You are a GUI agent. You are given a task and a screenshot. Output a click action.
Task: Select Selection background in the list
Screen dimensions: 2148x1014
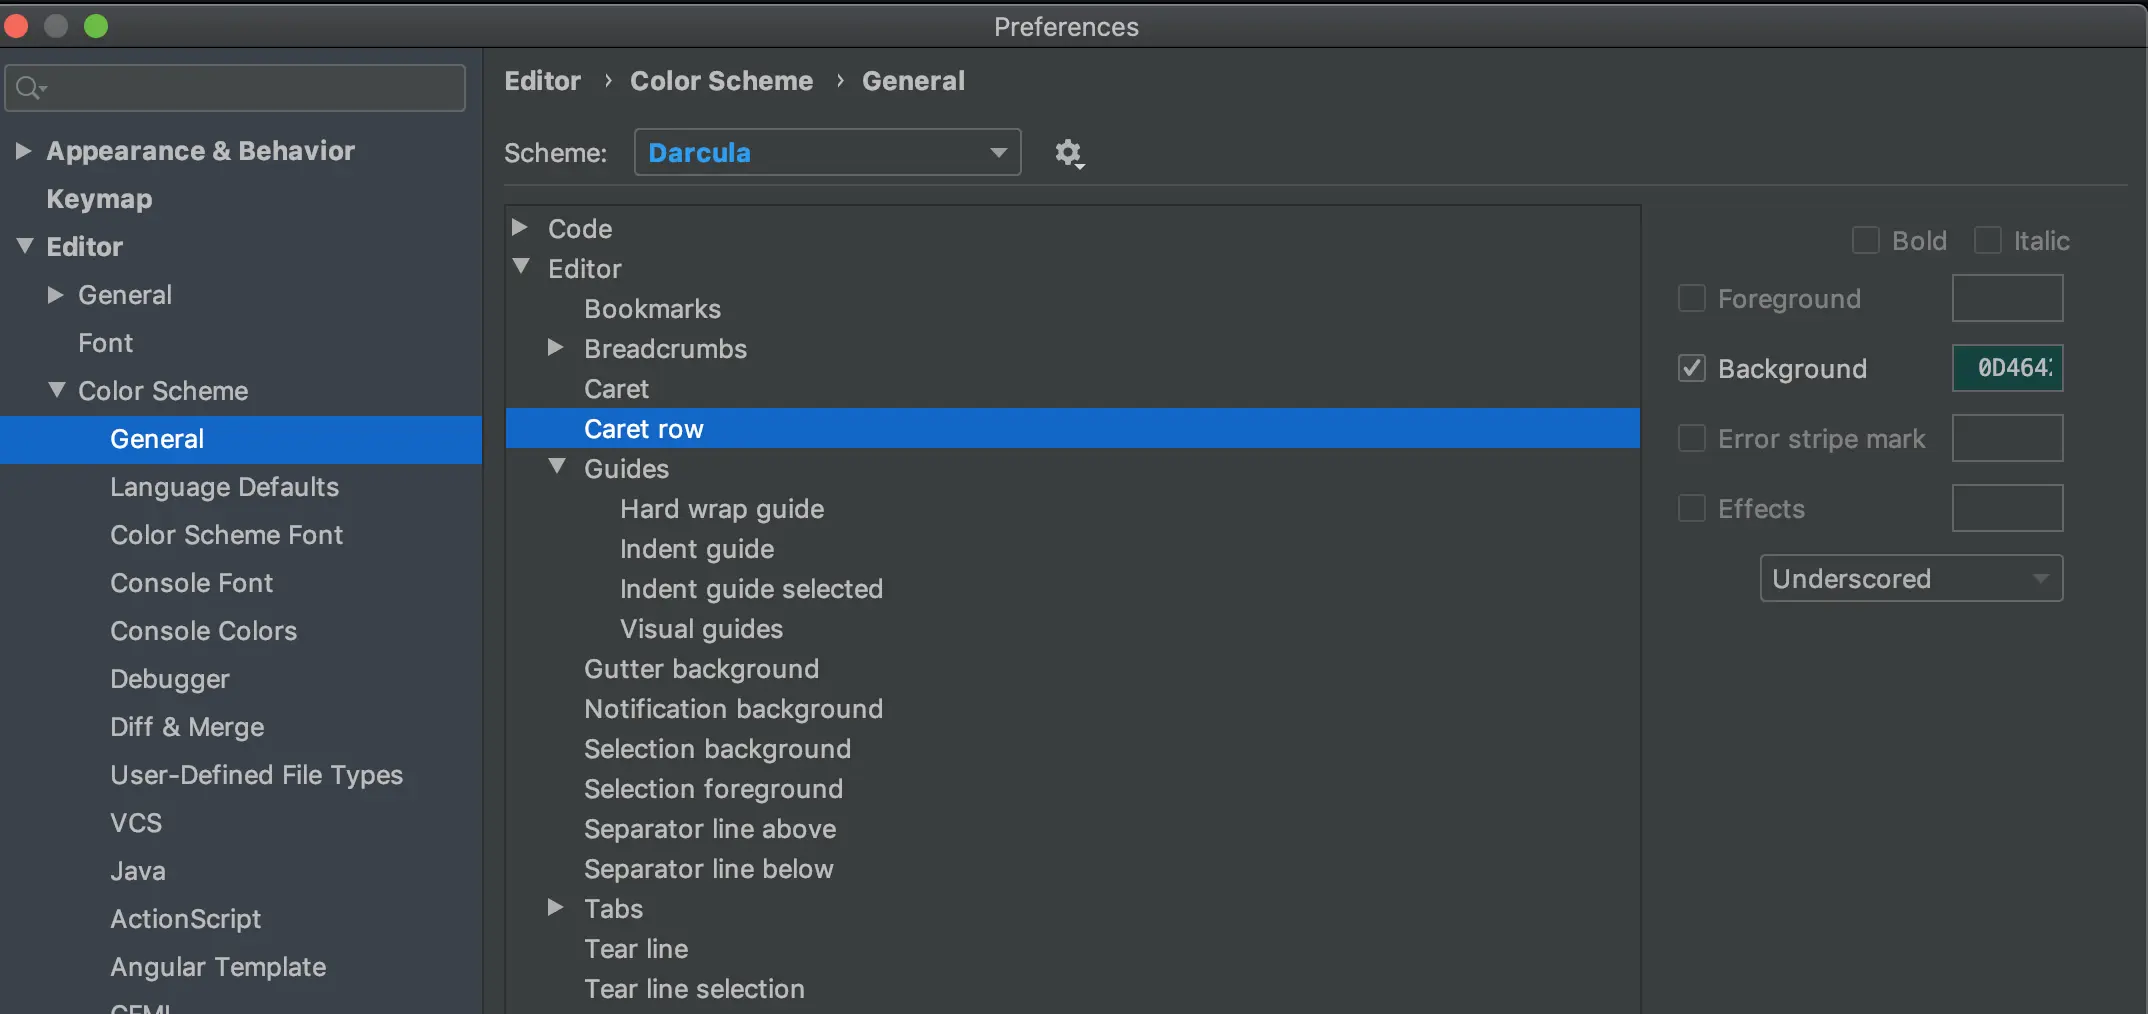[x=717, y=749]
